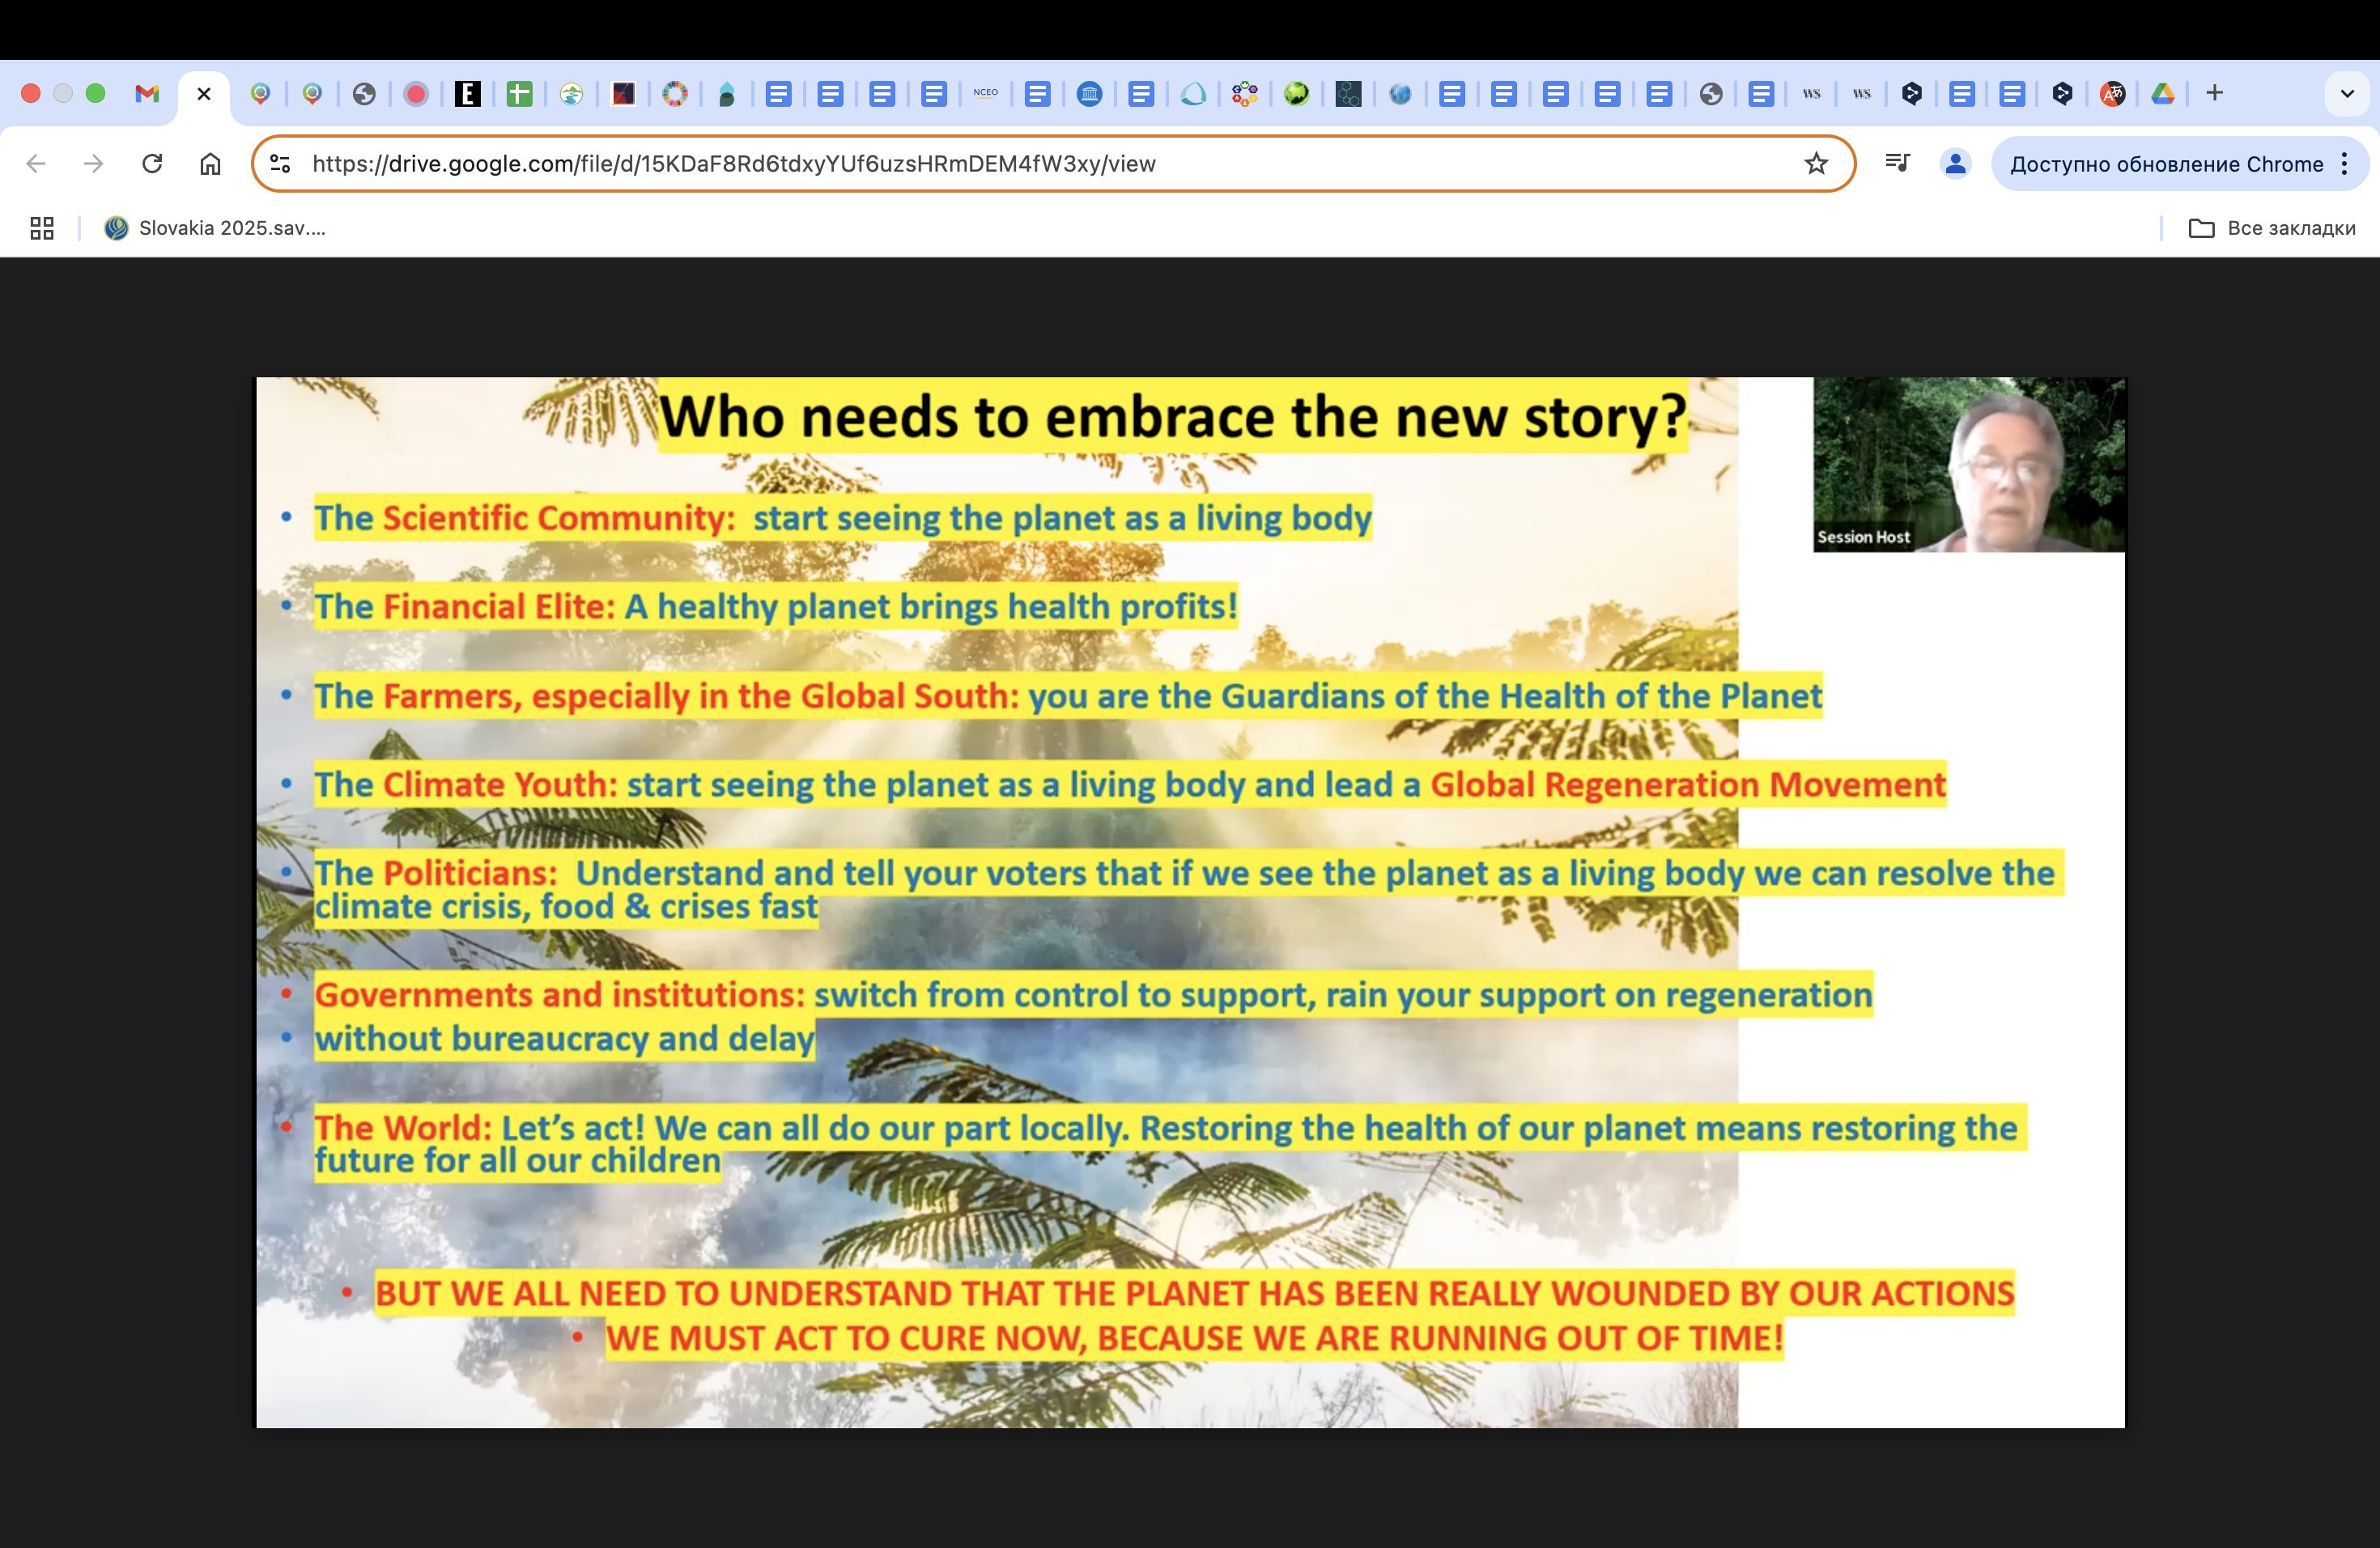This screenshot has height=1548, width=2380.
Task: Reload the current page
Action: 152,163
